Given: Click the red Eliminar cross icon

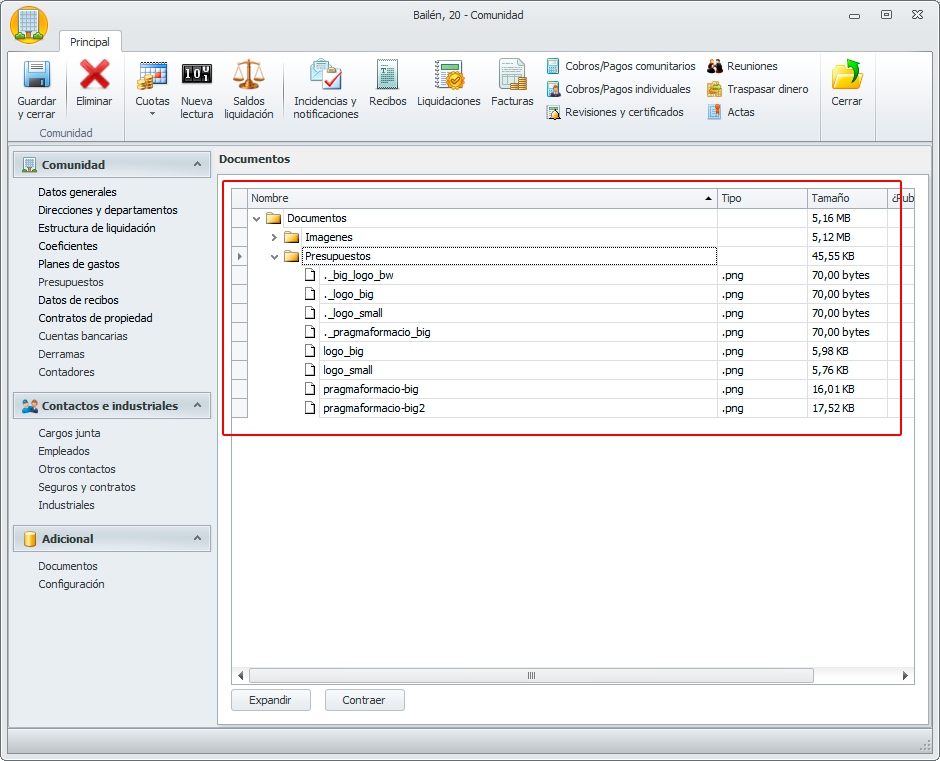Looking at the screenshot, I should pyautogui.click(x=94, y=74).
